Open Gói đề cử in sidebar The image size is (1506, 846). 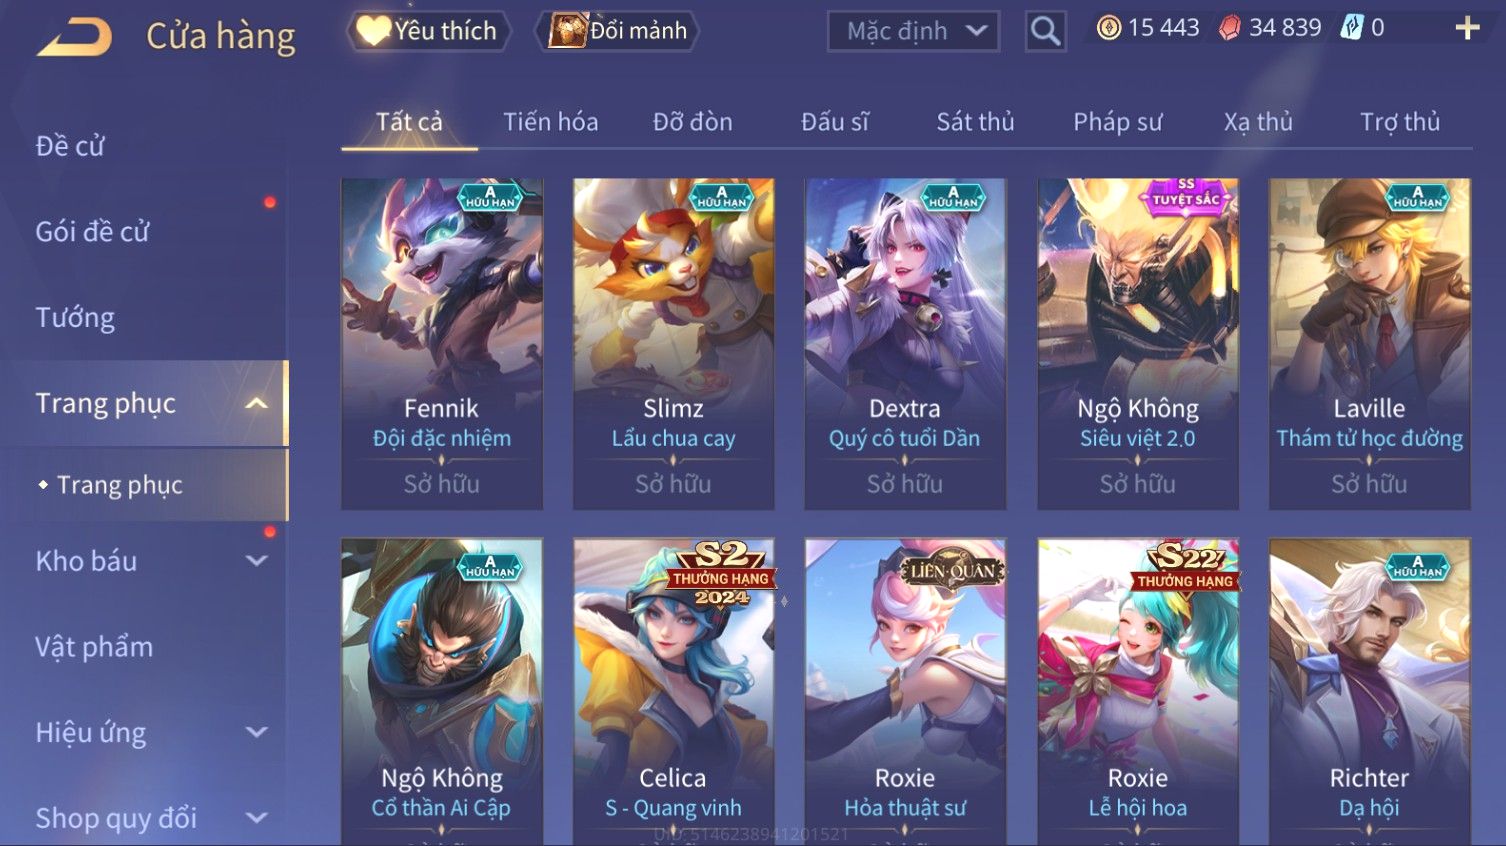point(92,232)
